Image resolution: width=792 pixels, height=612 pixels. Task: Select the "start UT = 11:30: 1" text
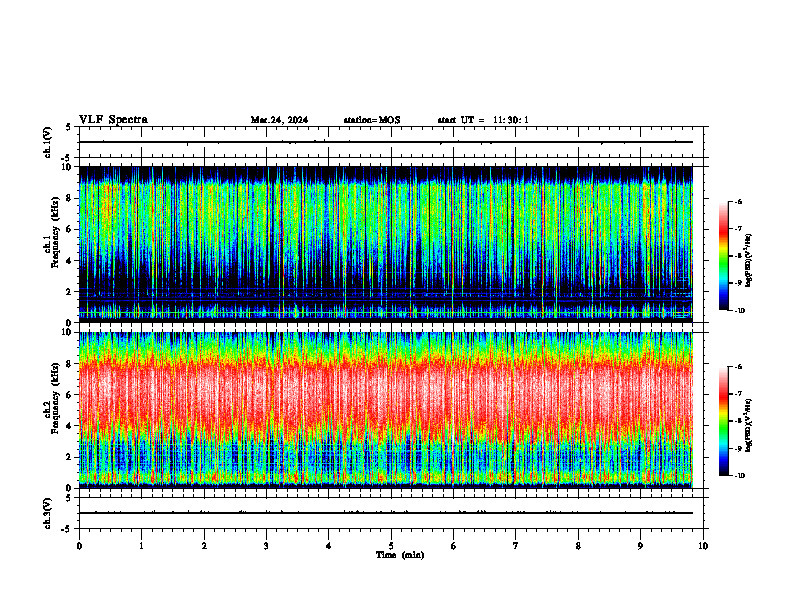483,120
